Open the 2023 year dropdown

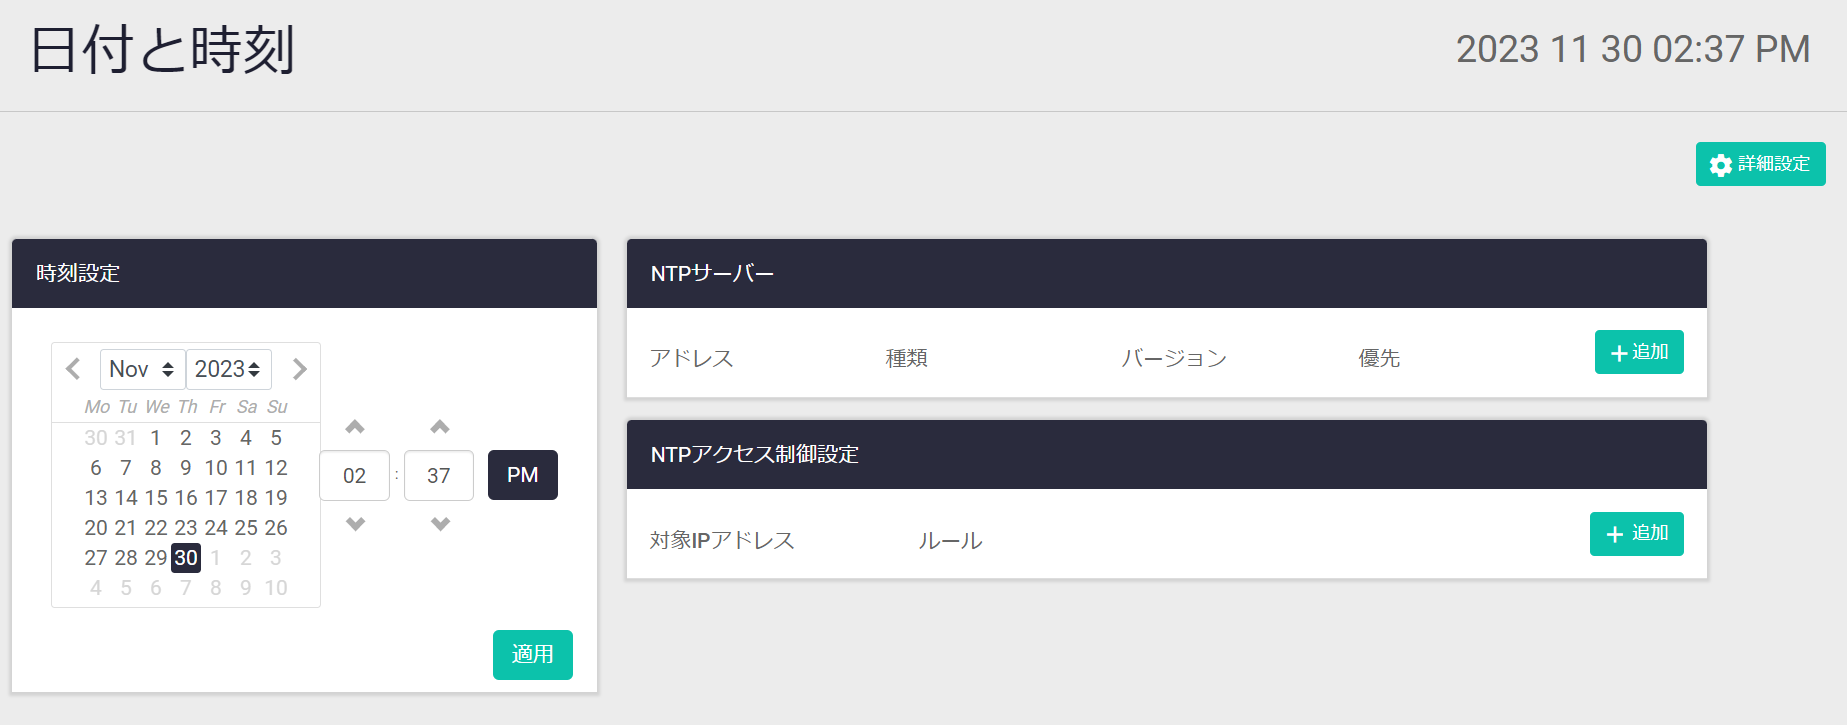pyautogui.click(x=228, y=369)
